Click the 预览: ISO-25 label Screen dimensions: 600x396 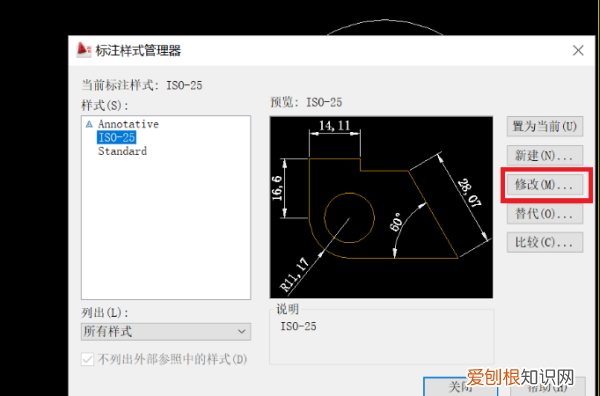pyautogui.click(x=306, y=102)
